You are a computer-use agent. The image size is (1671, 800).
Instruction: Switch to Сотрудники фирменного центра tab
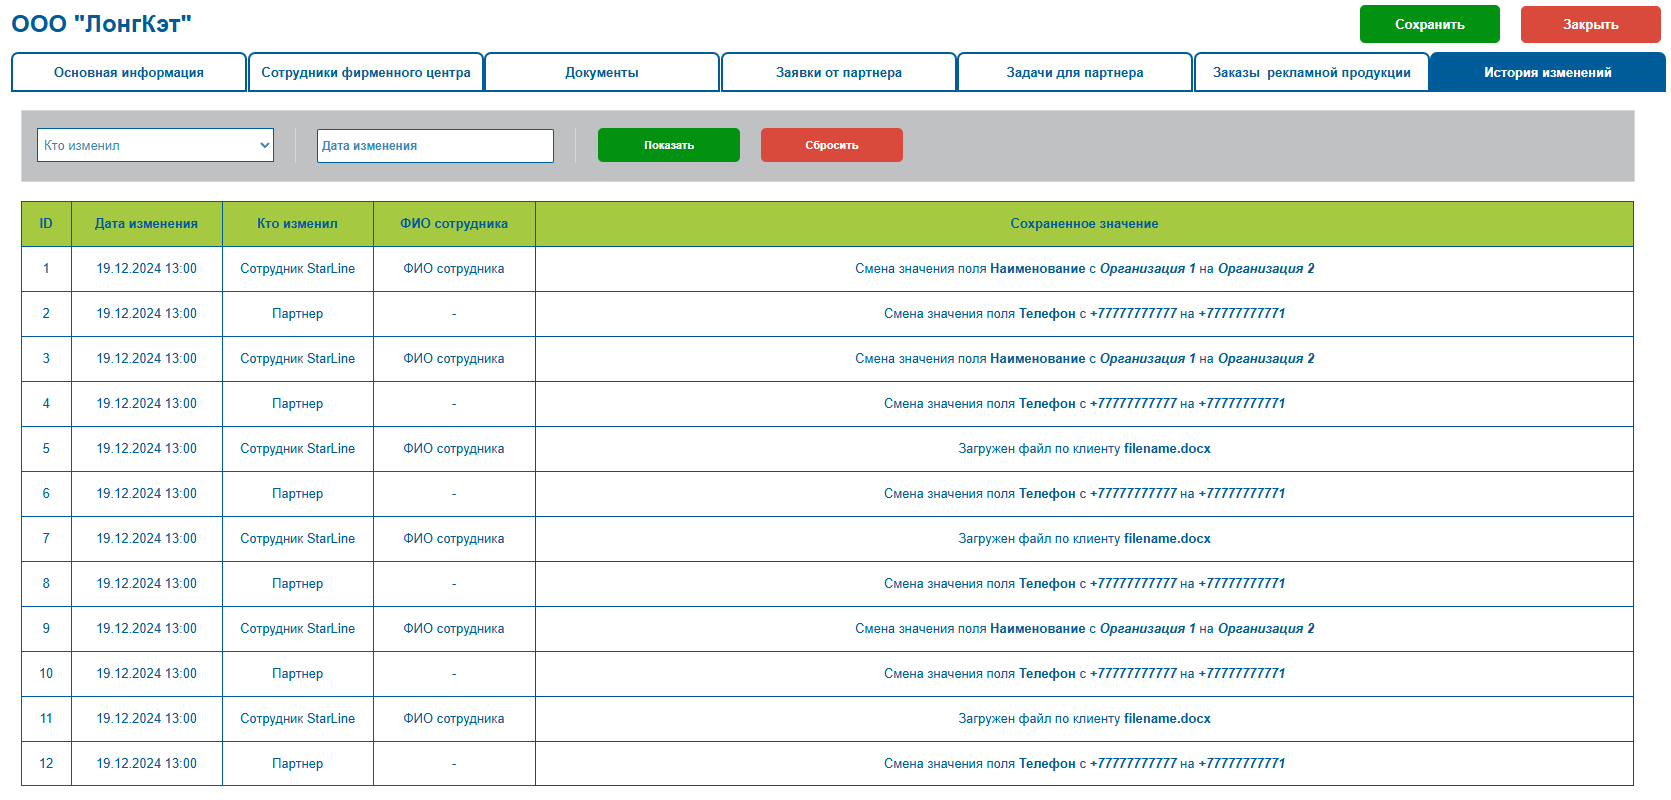tap(366, 72)
